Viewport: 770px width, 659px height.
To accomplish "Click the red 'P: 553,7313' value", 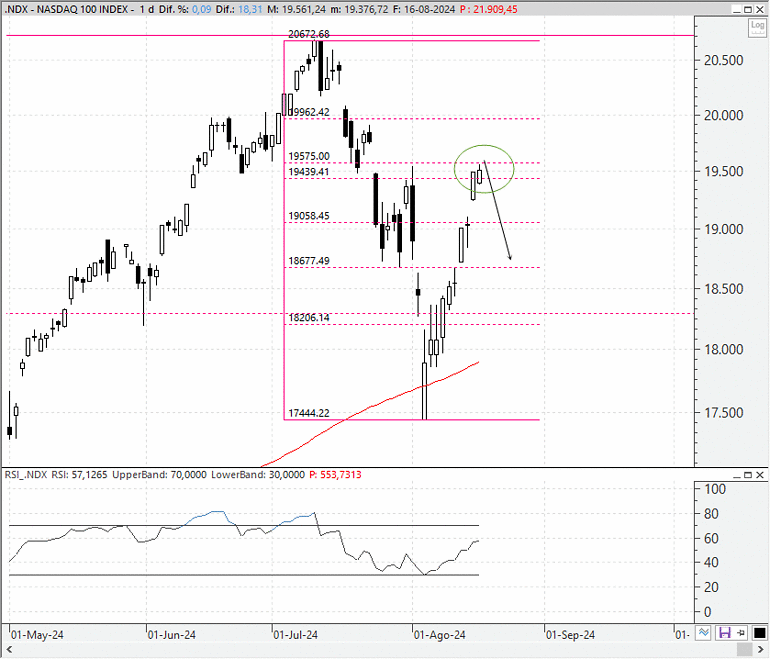I will tap(335, 475).
